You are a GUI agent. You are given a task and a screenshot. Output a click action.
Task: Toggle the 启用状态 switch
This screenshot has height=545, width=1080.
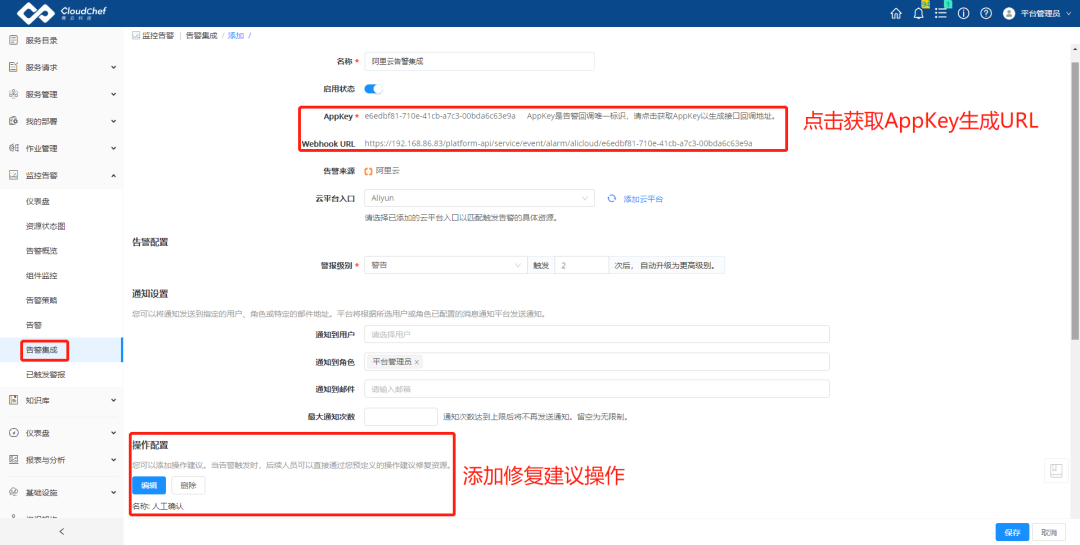pos(373,88)
